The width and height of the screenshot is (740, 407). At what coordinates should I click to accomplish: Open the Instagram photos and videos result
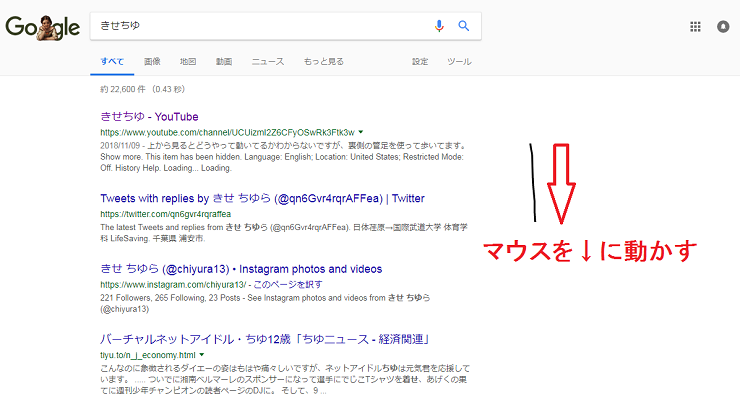tap(241, 269)
